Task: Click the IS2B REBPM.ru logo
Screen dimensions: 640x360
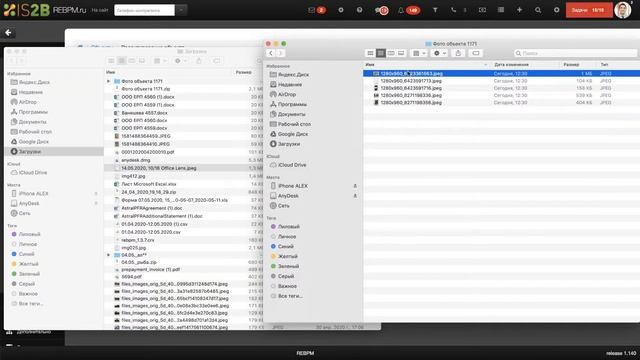Action: pos(44,10)
